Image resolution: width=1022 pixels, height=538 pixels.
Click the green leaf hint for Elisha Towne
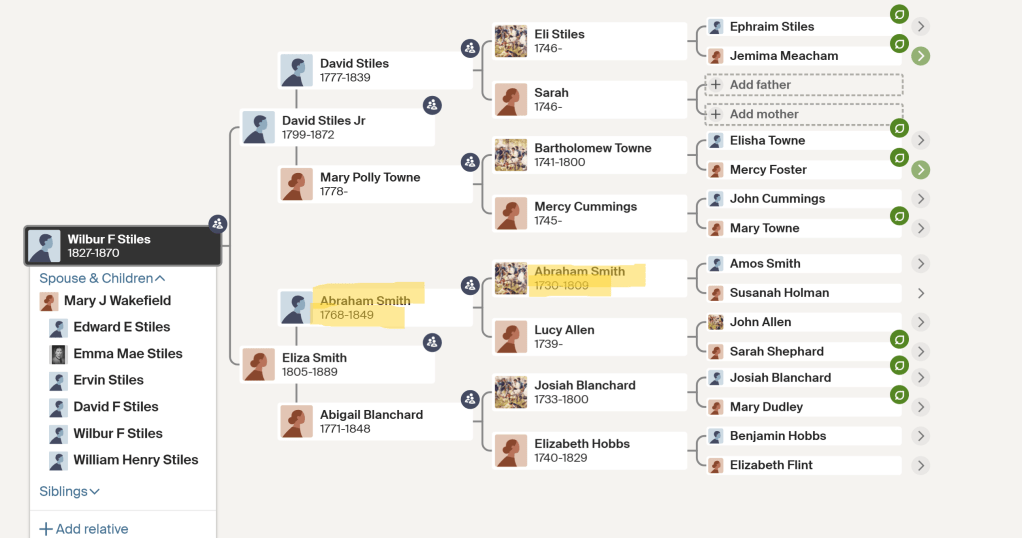[899, 128]
